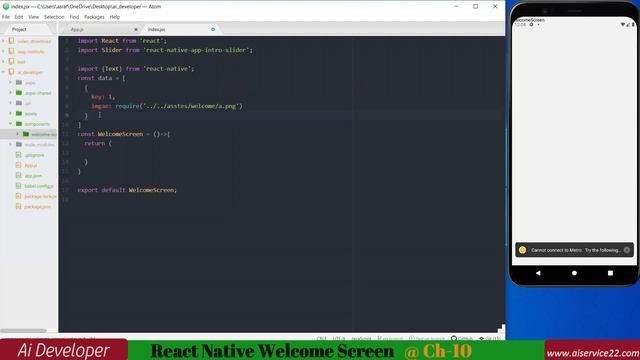Open the Selection menu
This screenshot has height=360, width=640.
click(x=54, y=17)
